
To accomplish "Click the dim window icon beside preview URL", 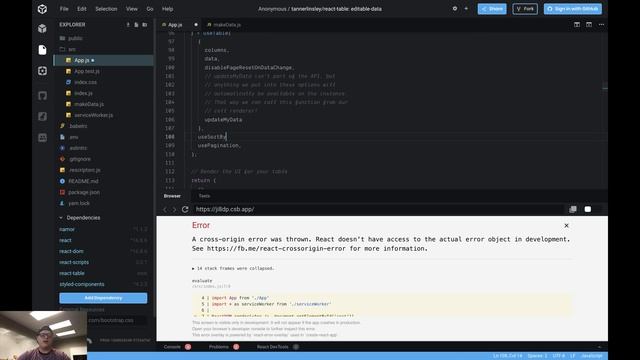I will coord(573,209).
